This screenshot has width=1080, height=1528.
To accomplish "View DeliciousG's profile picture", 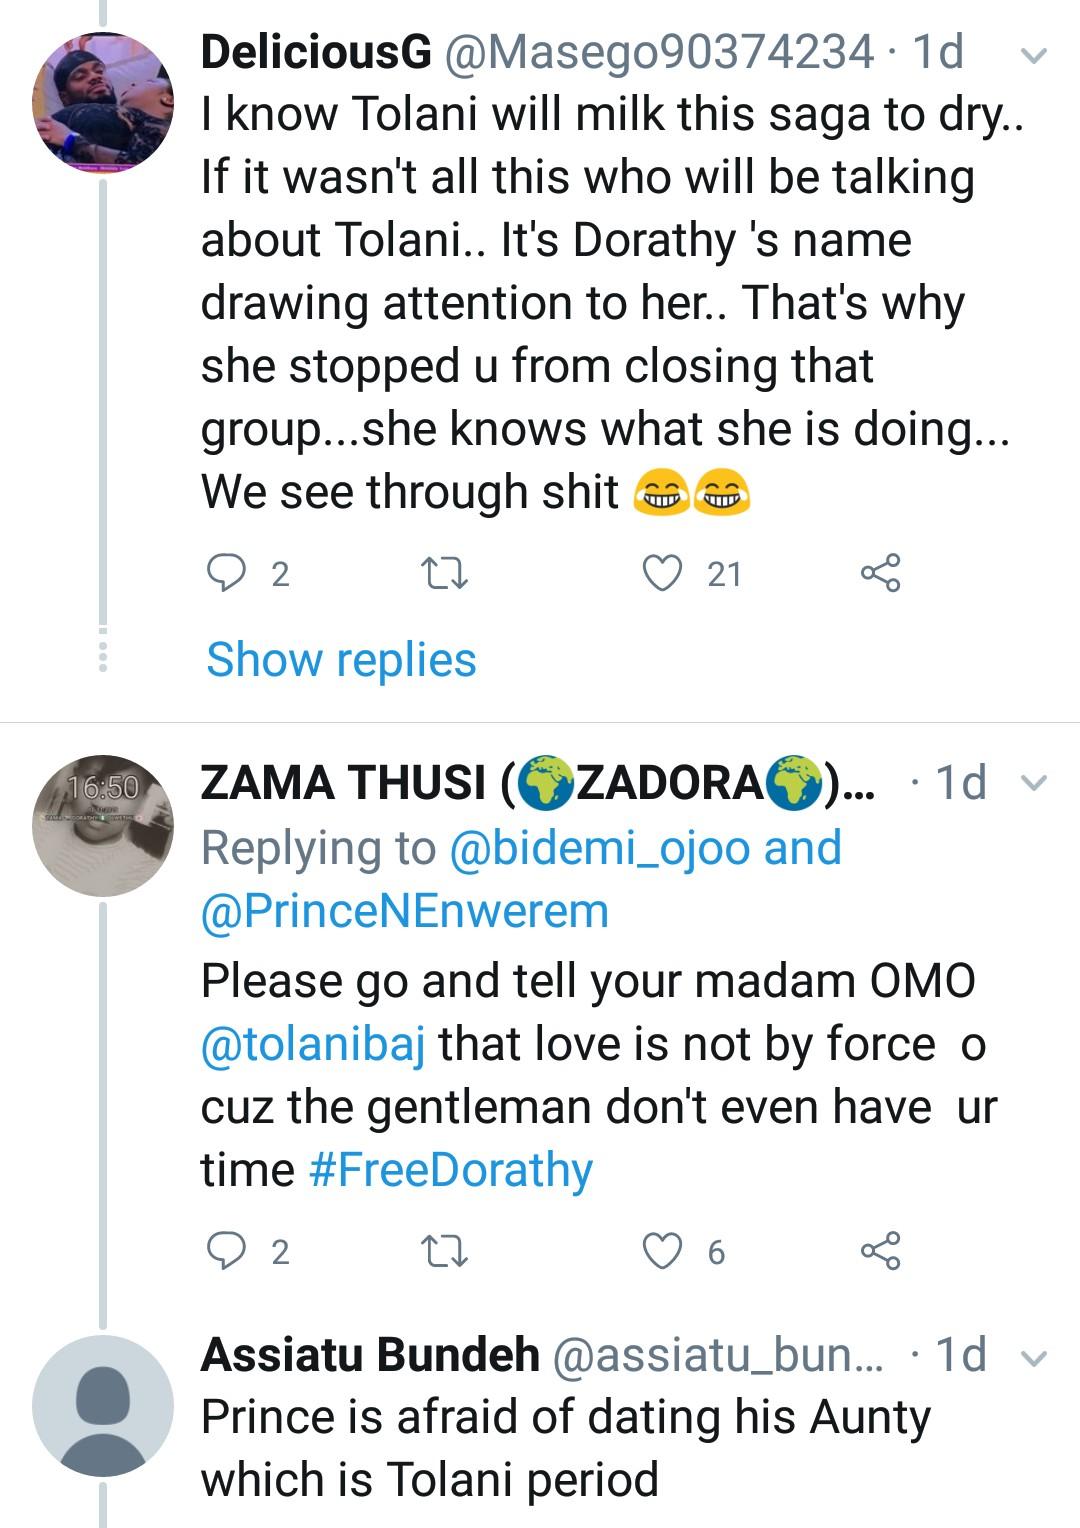I will [x=103, y=102].
